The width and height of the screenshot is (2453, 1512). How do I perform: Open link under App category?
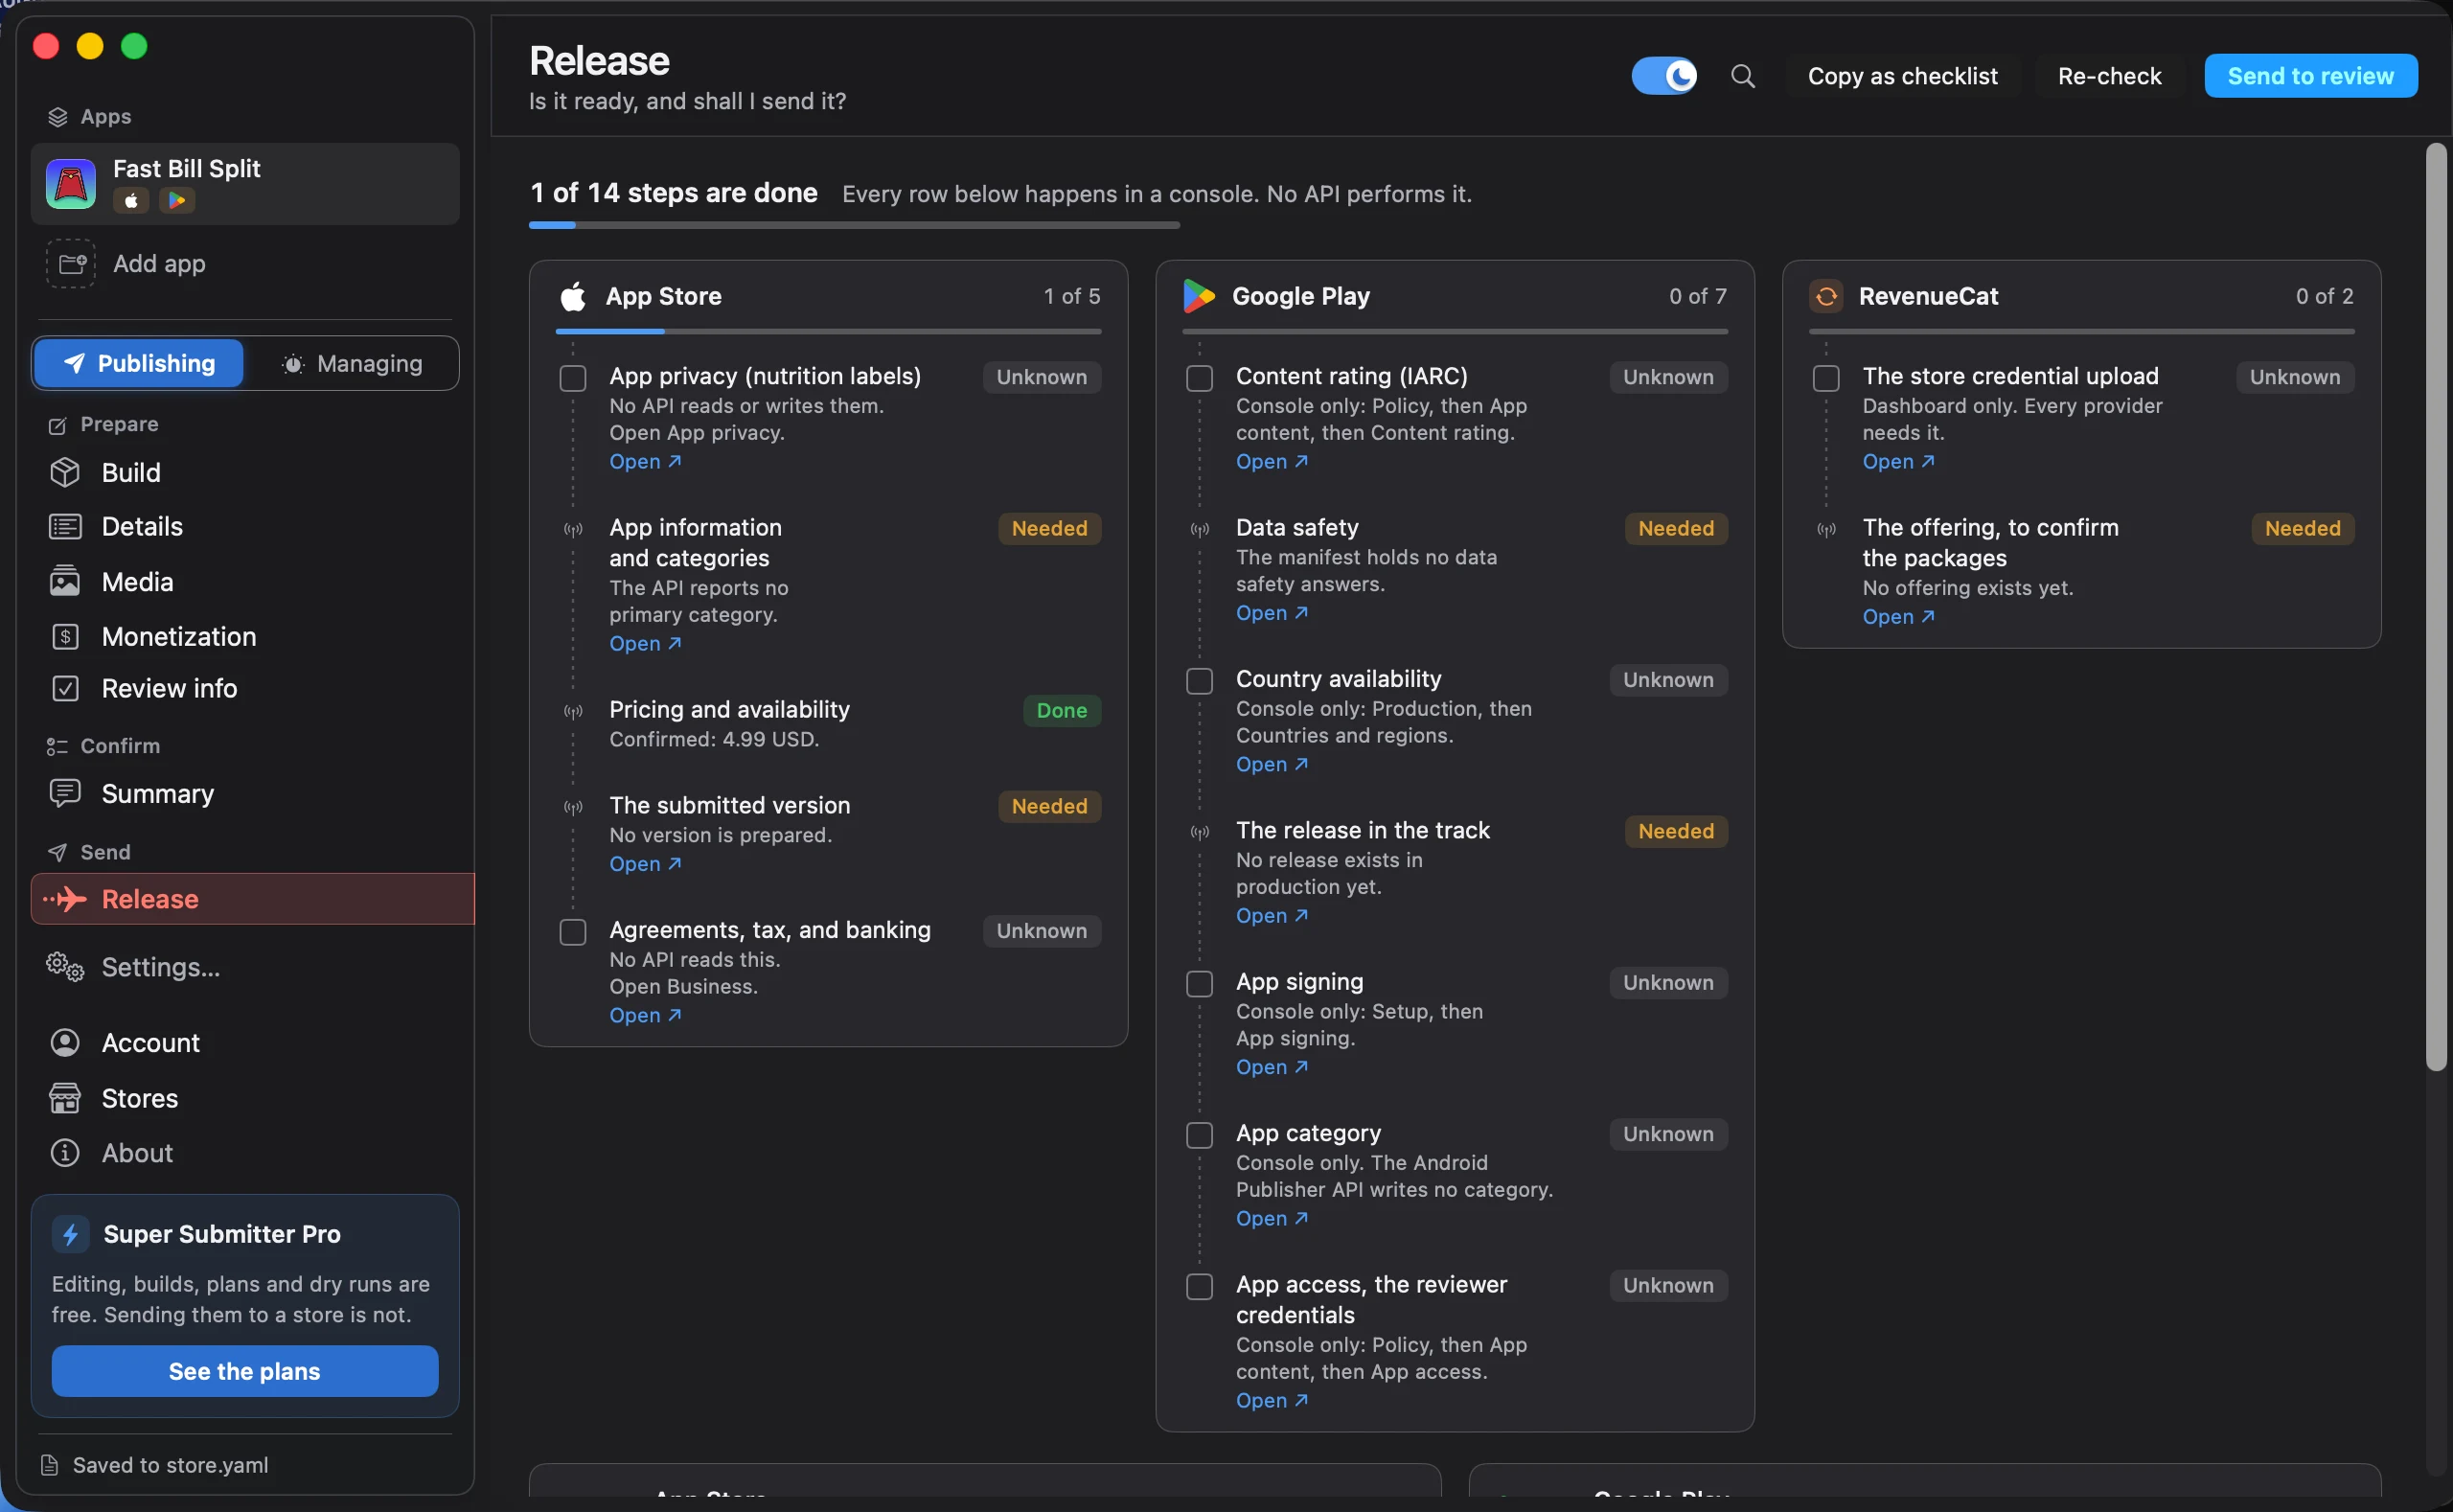(1272, 1219)
